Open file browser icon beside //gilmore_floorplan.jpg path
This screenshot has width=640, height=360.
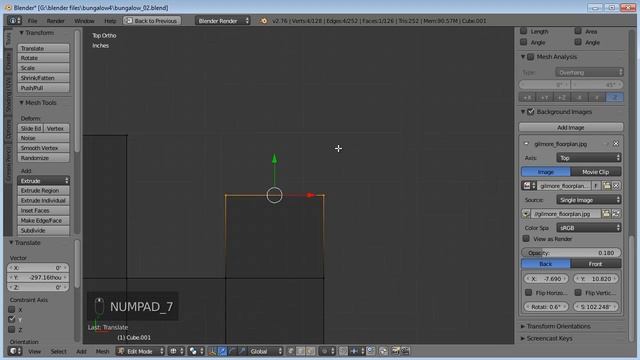606,213
